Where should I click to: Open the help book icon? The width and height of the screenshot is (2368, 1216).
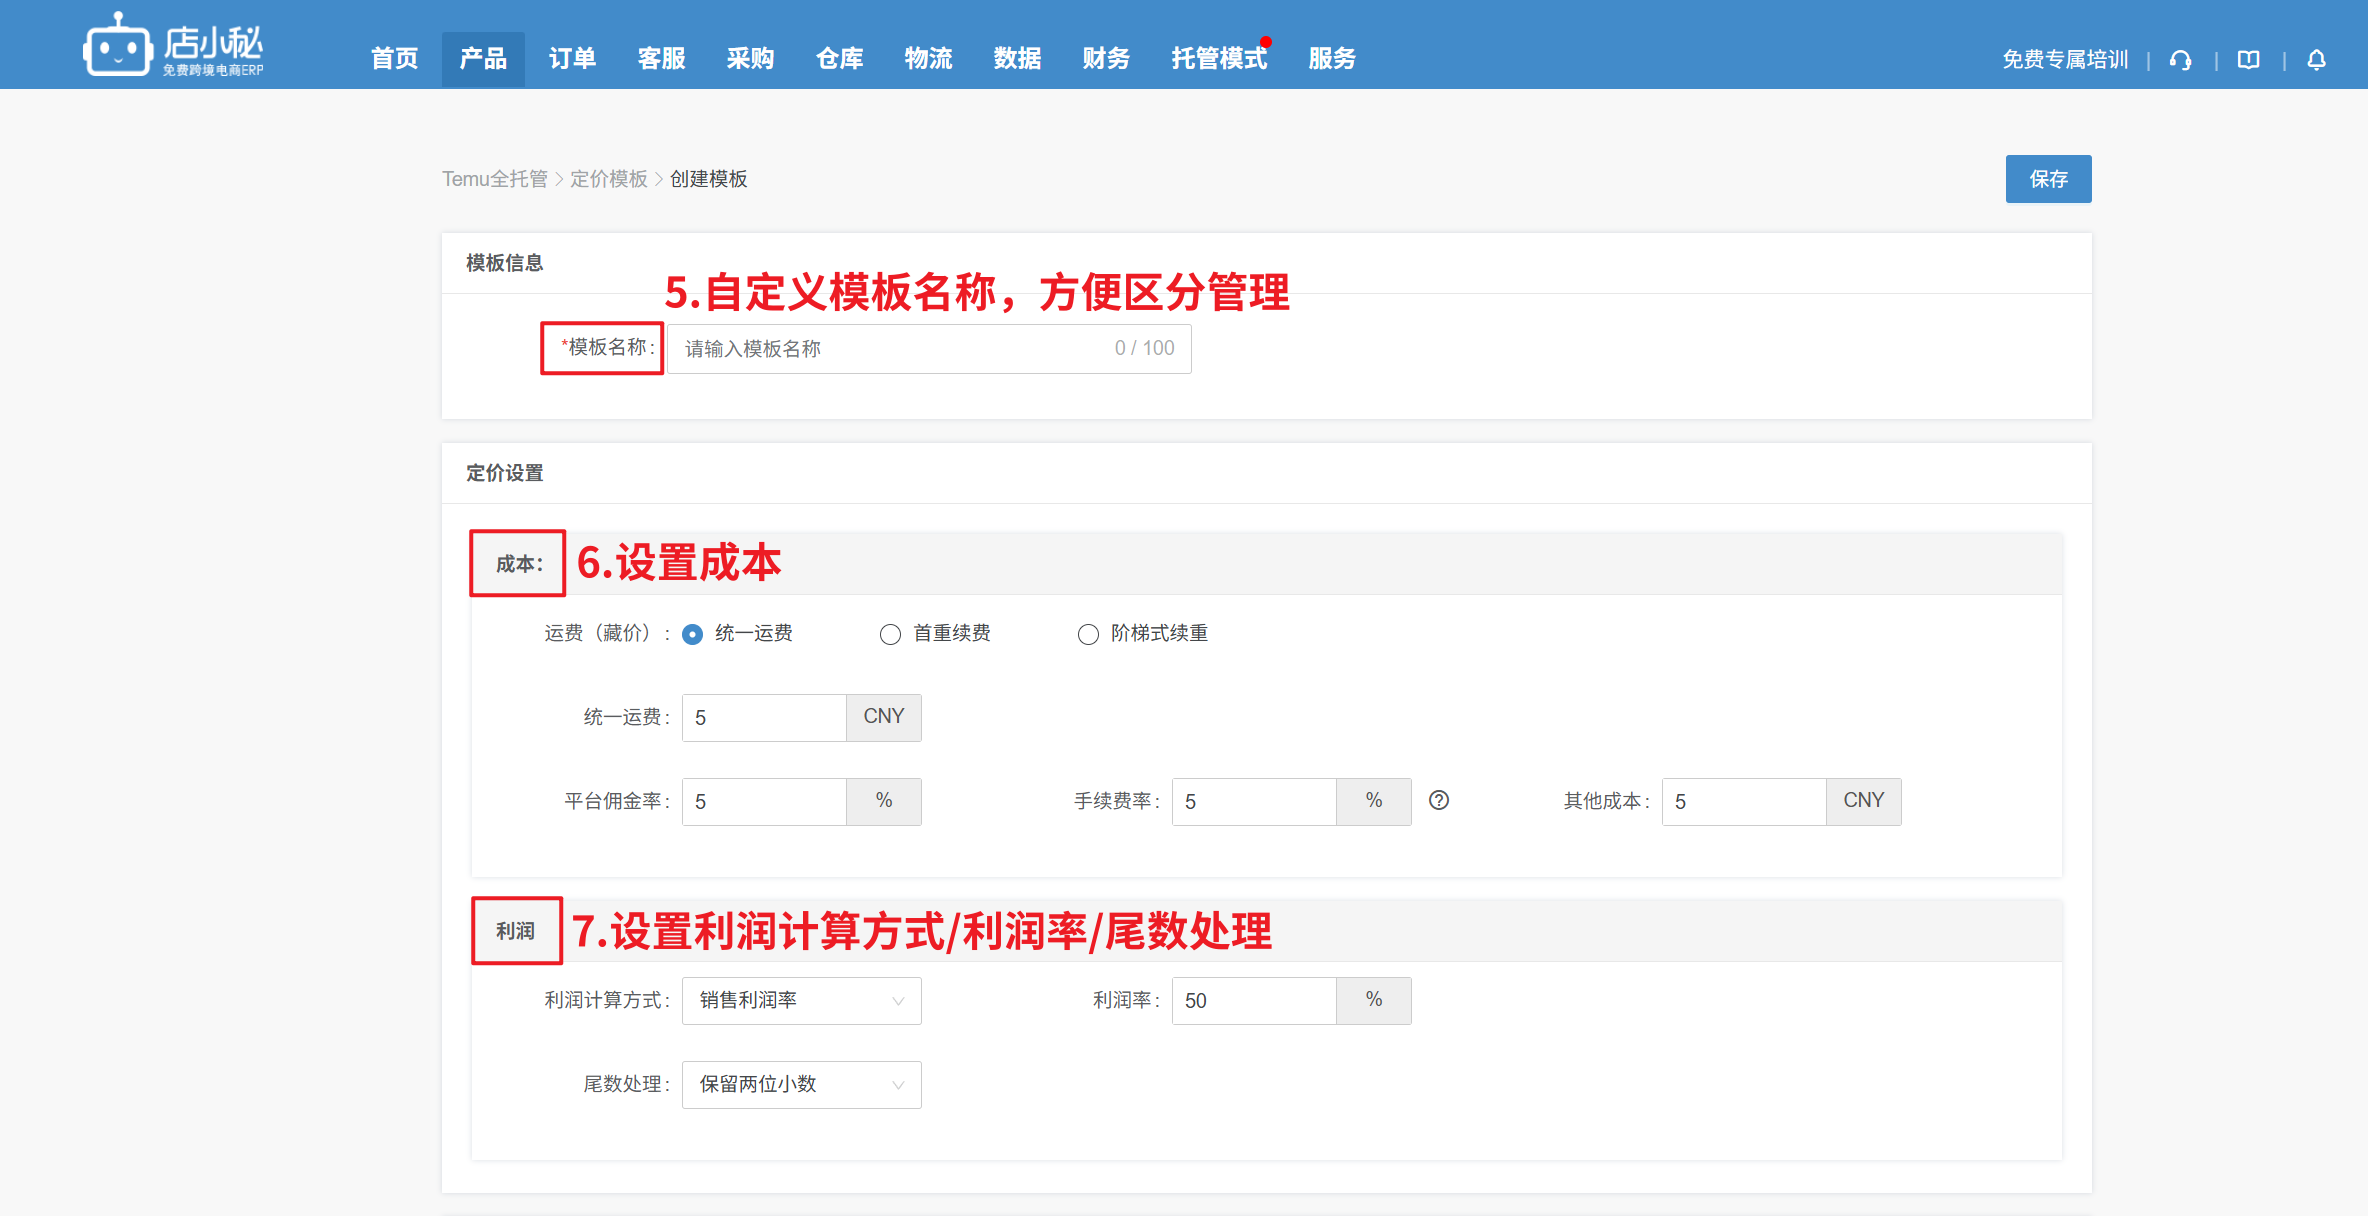tap(2248, 60)
